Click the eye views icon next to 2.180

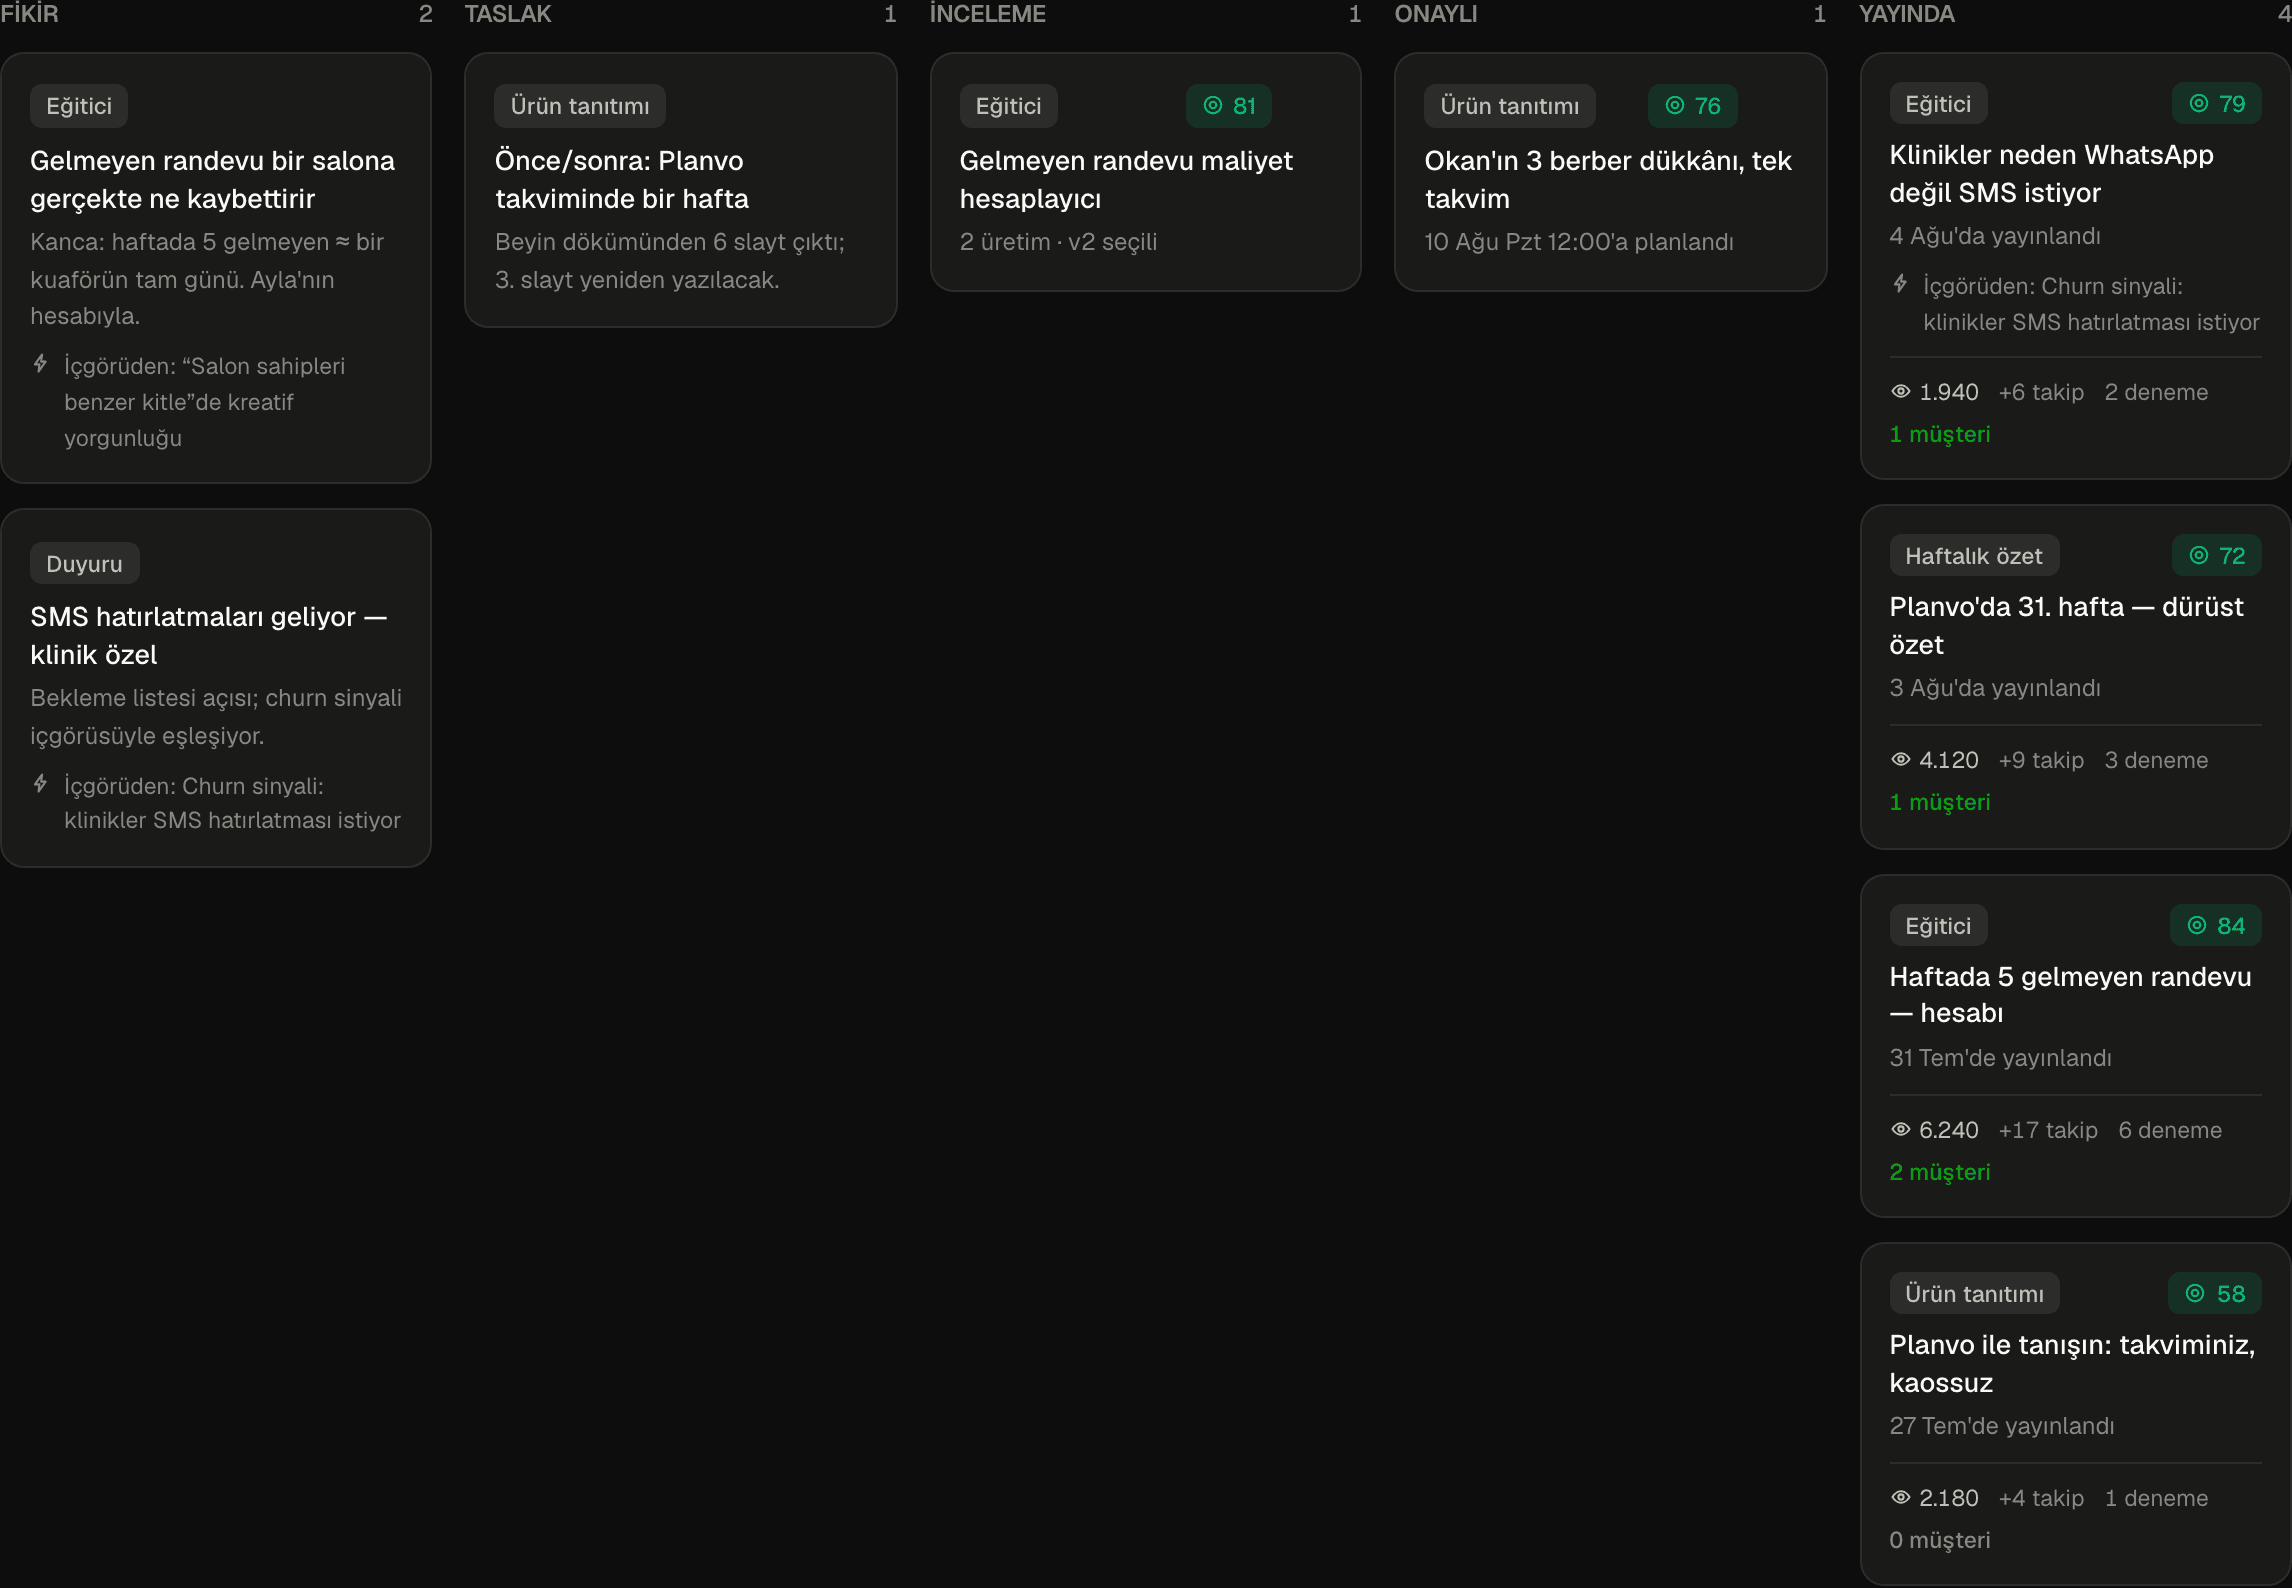[x=1900, y=1498]
